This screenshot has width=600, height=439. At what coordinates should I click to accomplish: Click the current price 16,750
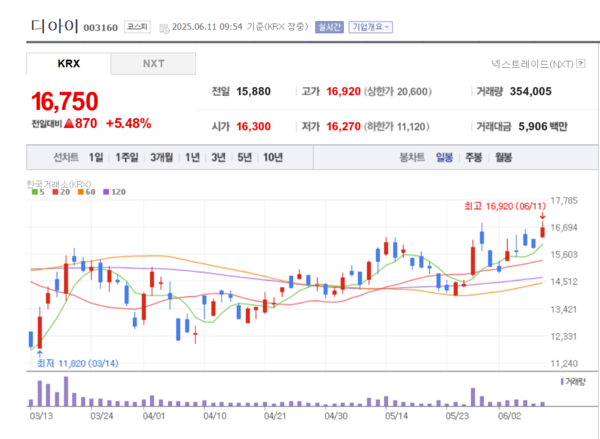click(x=65, y=101)
